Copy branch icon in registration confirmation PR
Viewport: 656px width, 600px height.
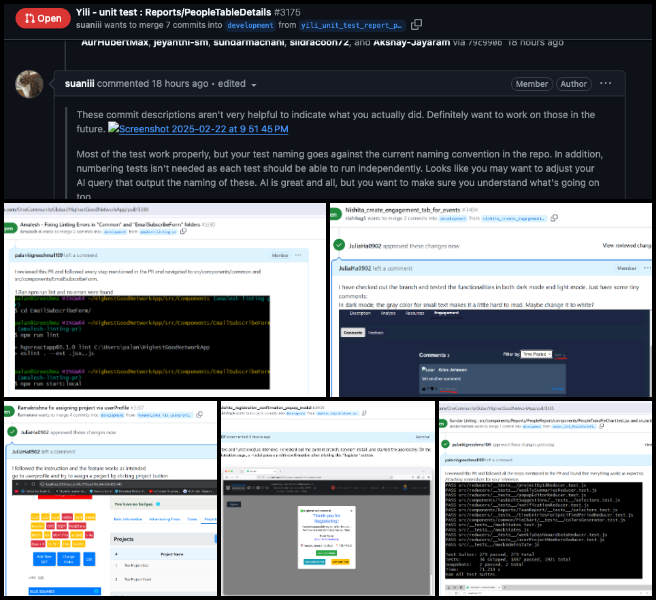coord(364,413)
